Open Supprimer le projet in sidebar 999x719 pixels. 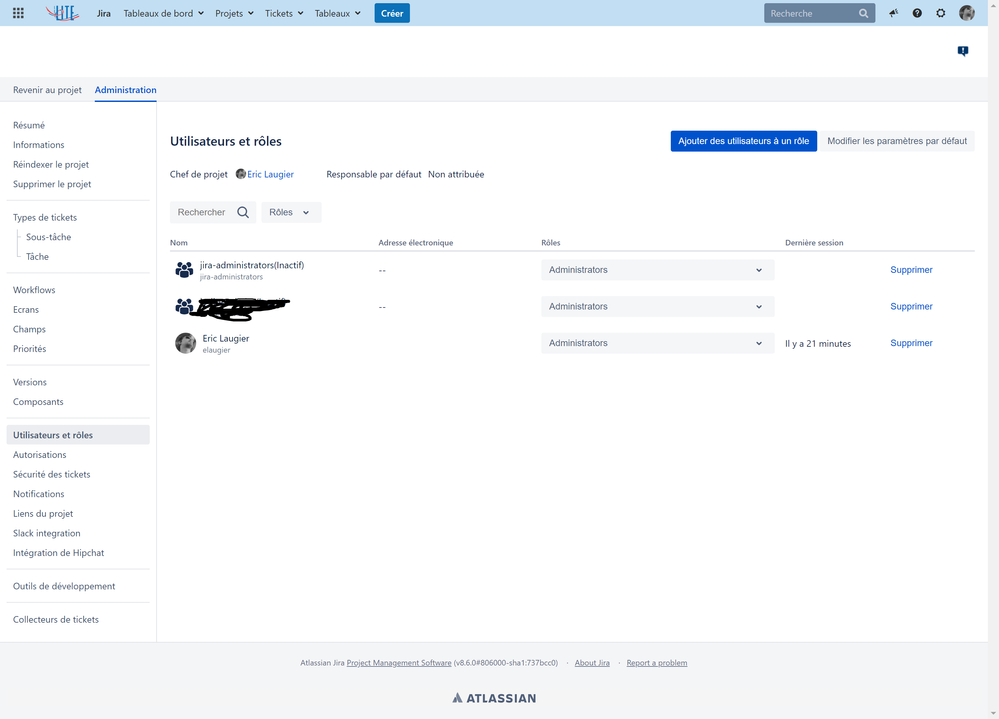[52, 184]
